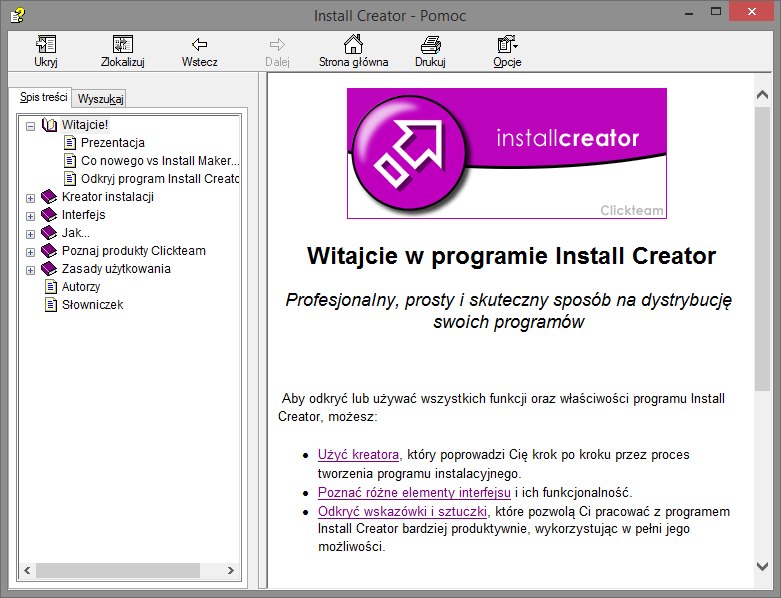
Task: Open the Prezentacja topic
Action: click(113, 143)
